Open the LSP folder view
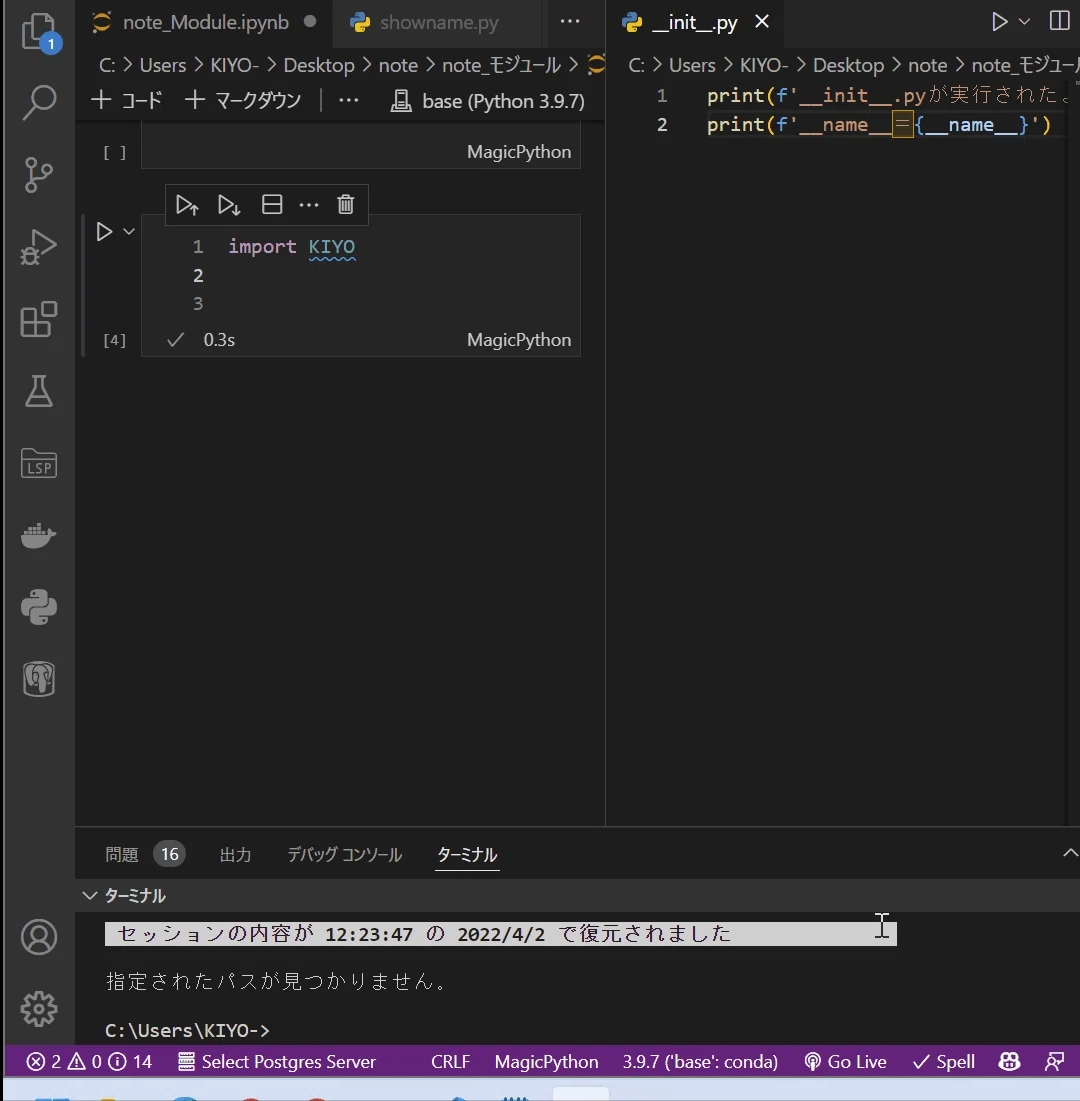 click(x=39, y=463)
